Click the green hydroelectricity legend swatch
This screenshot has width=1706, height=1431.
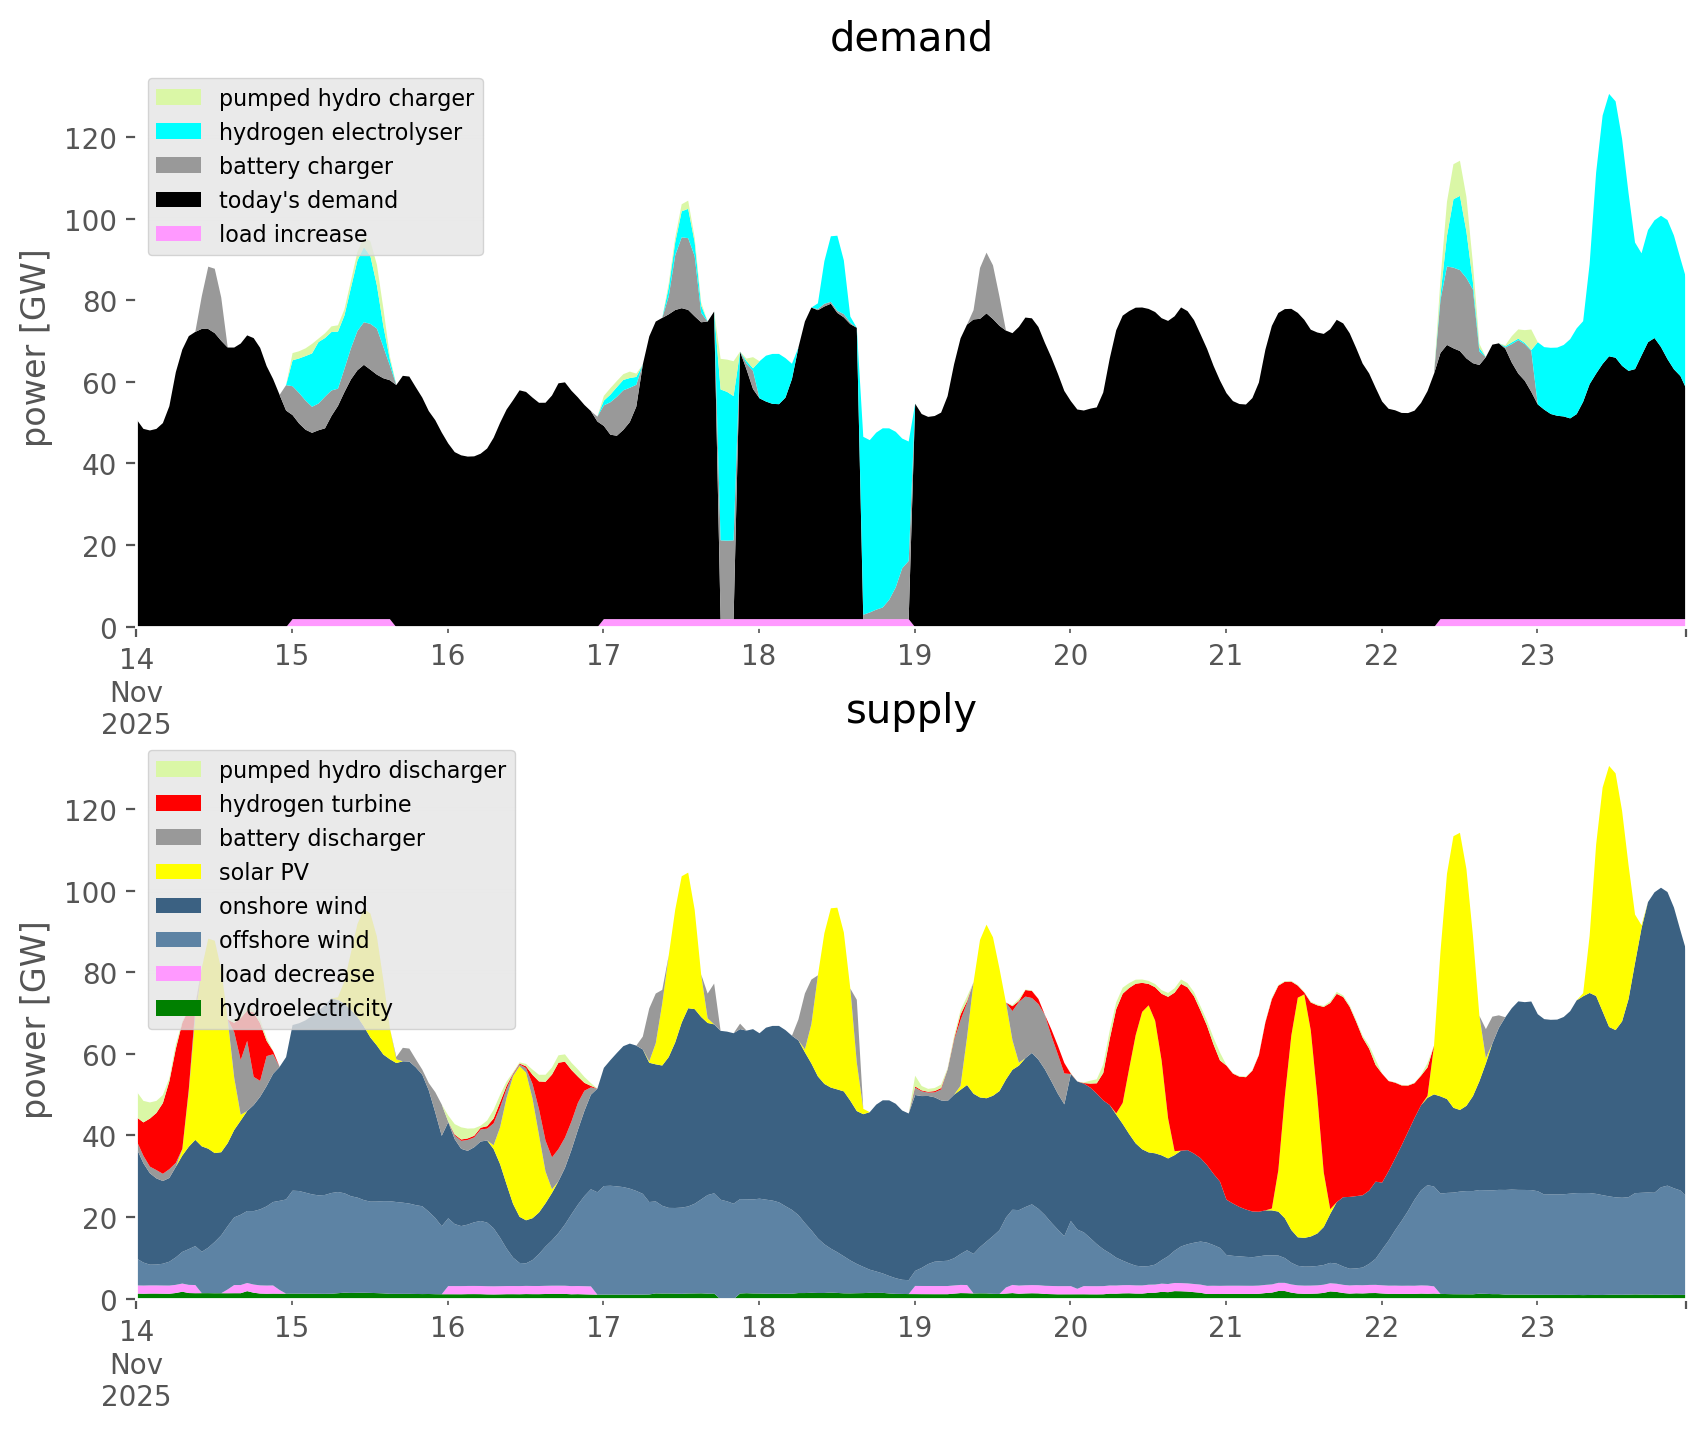coord(180,1008)
